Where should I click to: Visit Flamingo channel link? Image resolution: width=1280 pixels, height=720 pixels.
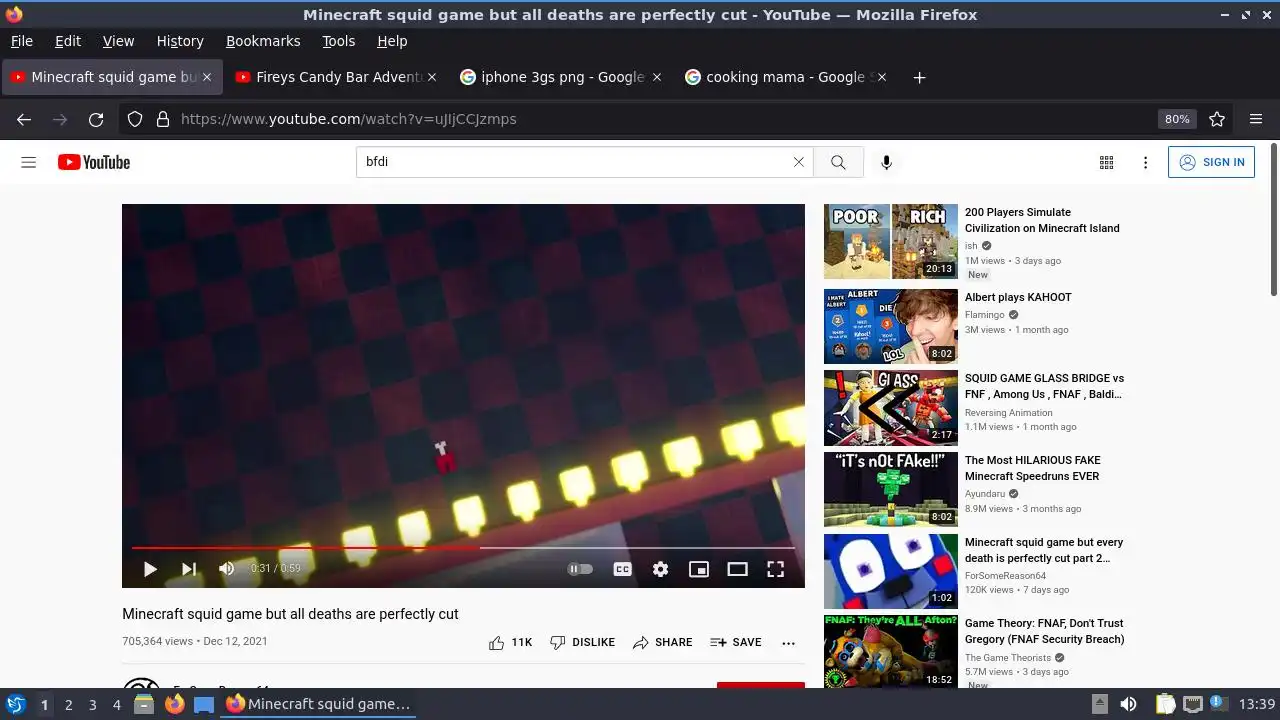(x=985, y=314)
